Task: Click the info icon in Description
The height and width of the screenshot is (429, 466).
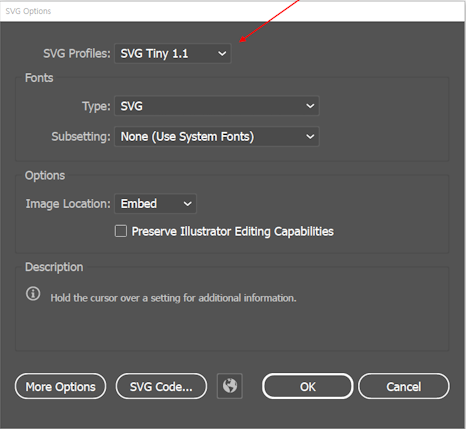Action: point(33,294)
